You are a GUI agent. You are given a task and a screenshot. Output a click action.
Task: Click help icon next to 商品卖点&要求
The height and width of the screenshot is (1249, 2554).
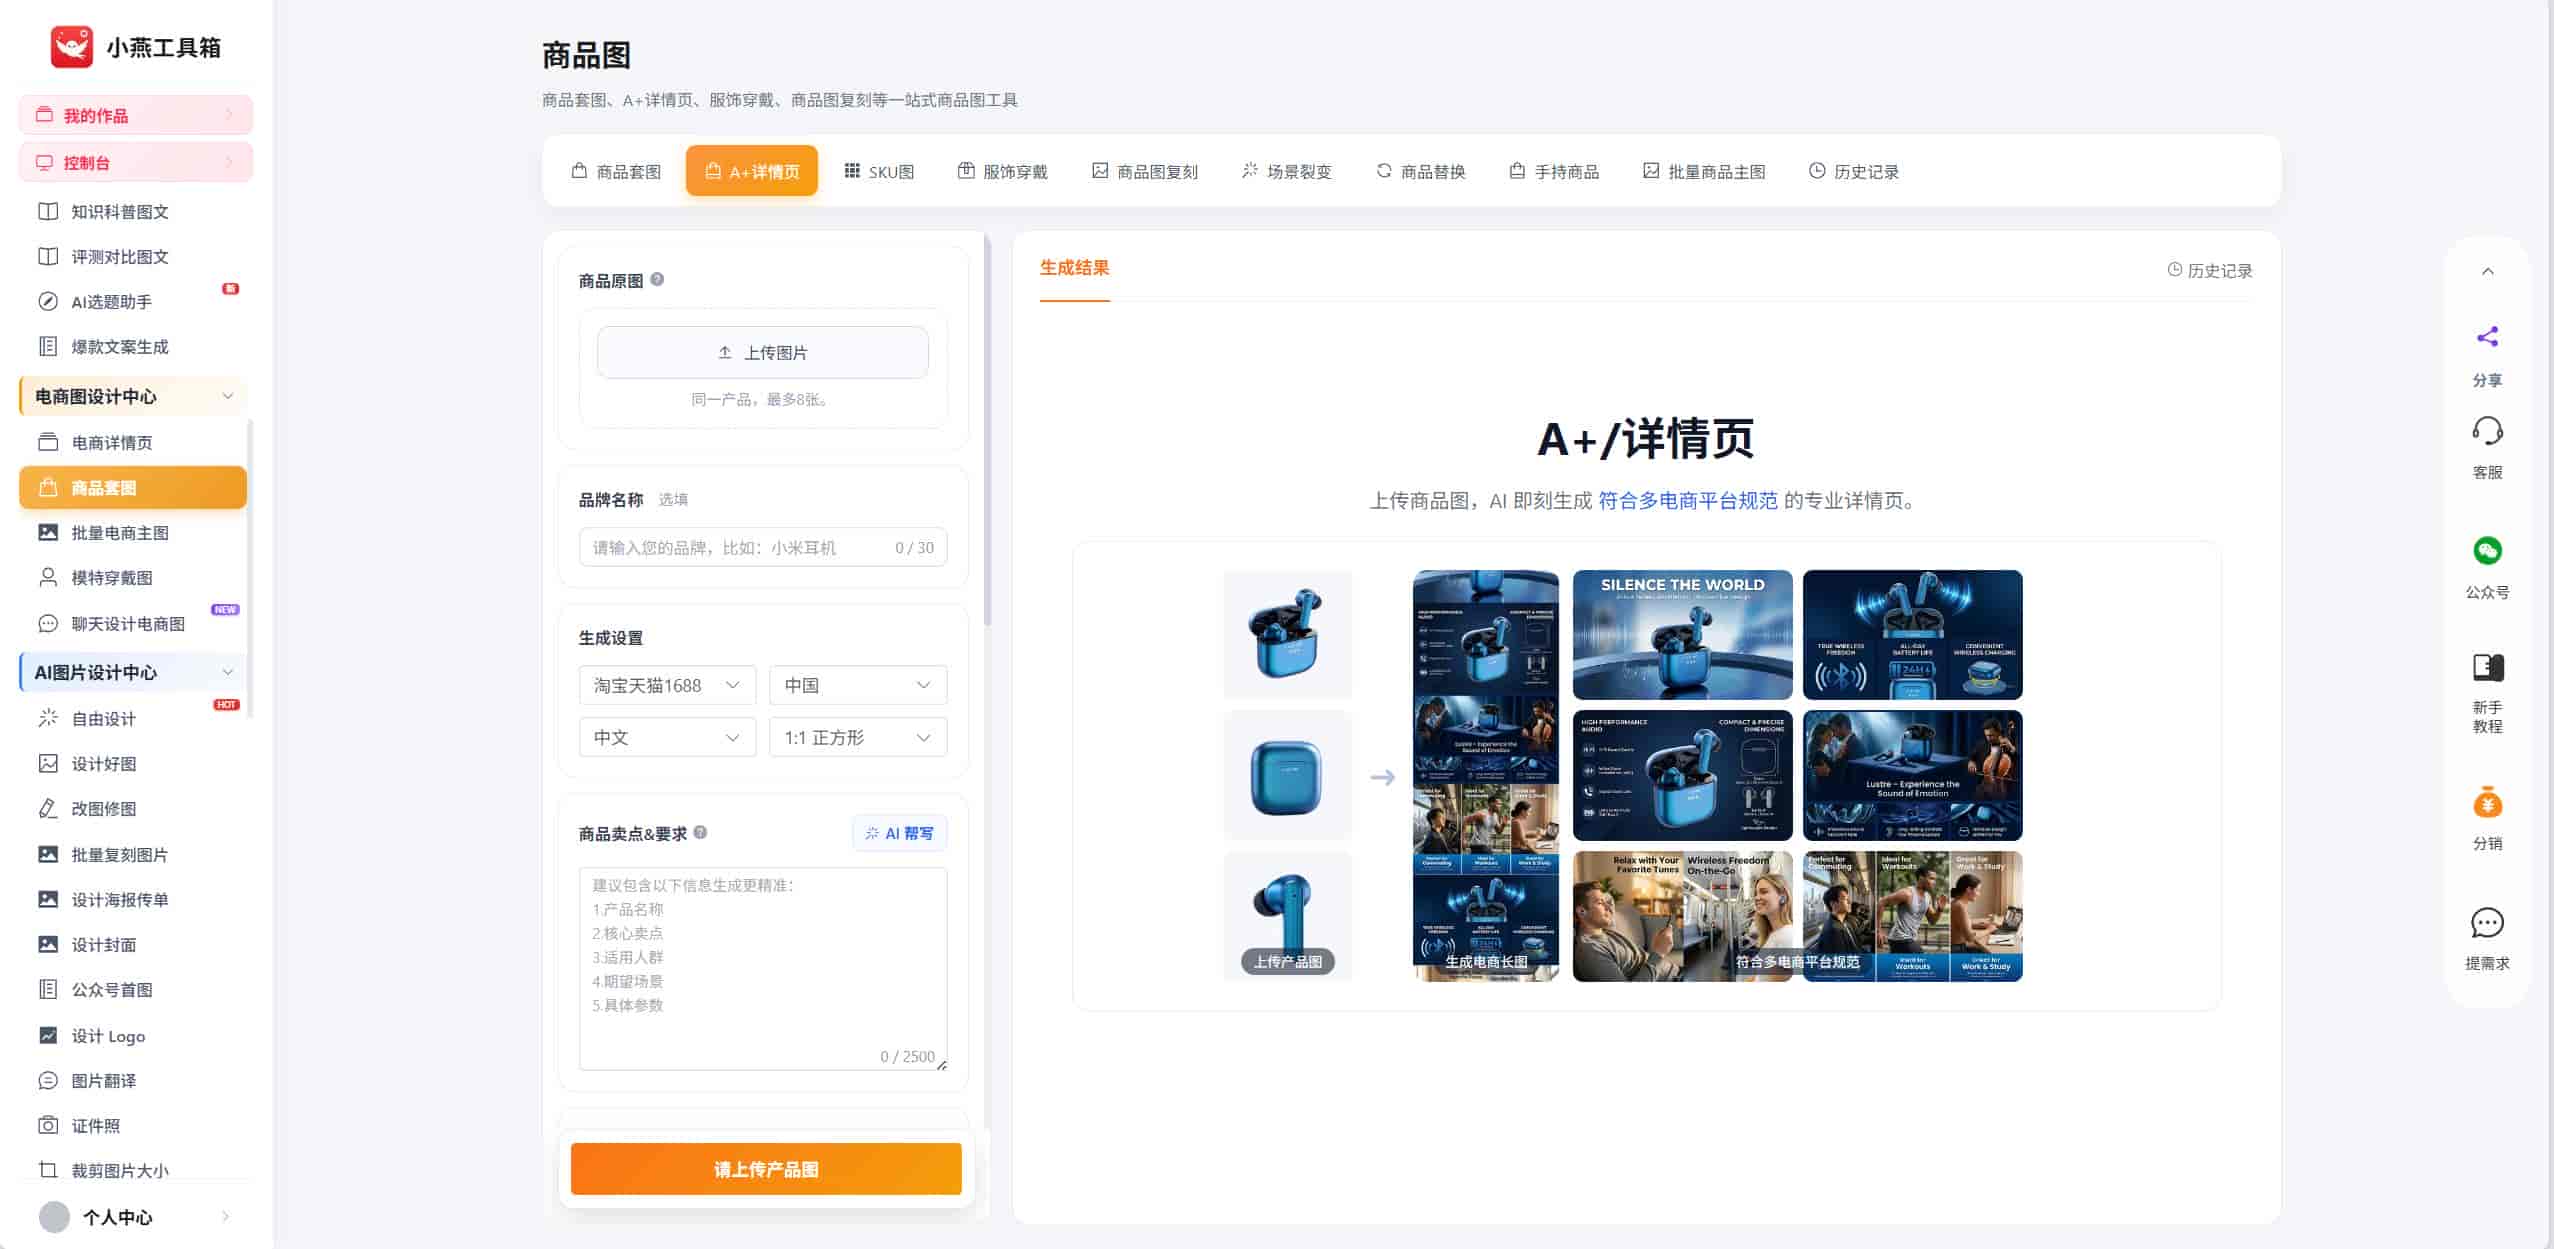click(x=700, y=832)
